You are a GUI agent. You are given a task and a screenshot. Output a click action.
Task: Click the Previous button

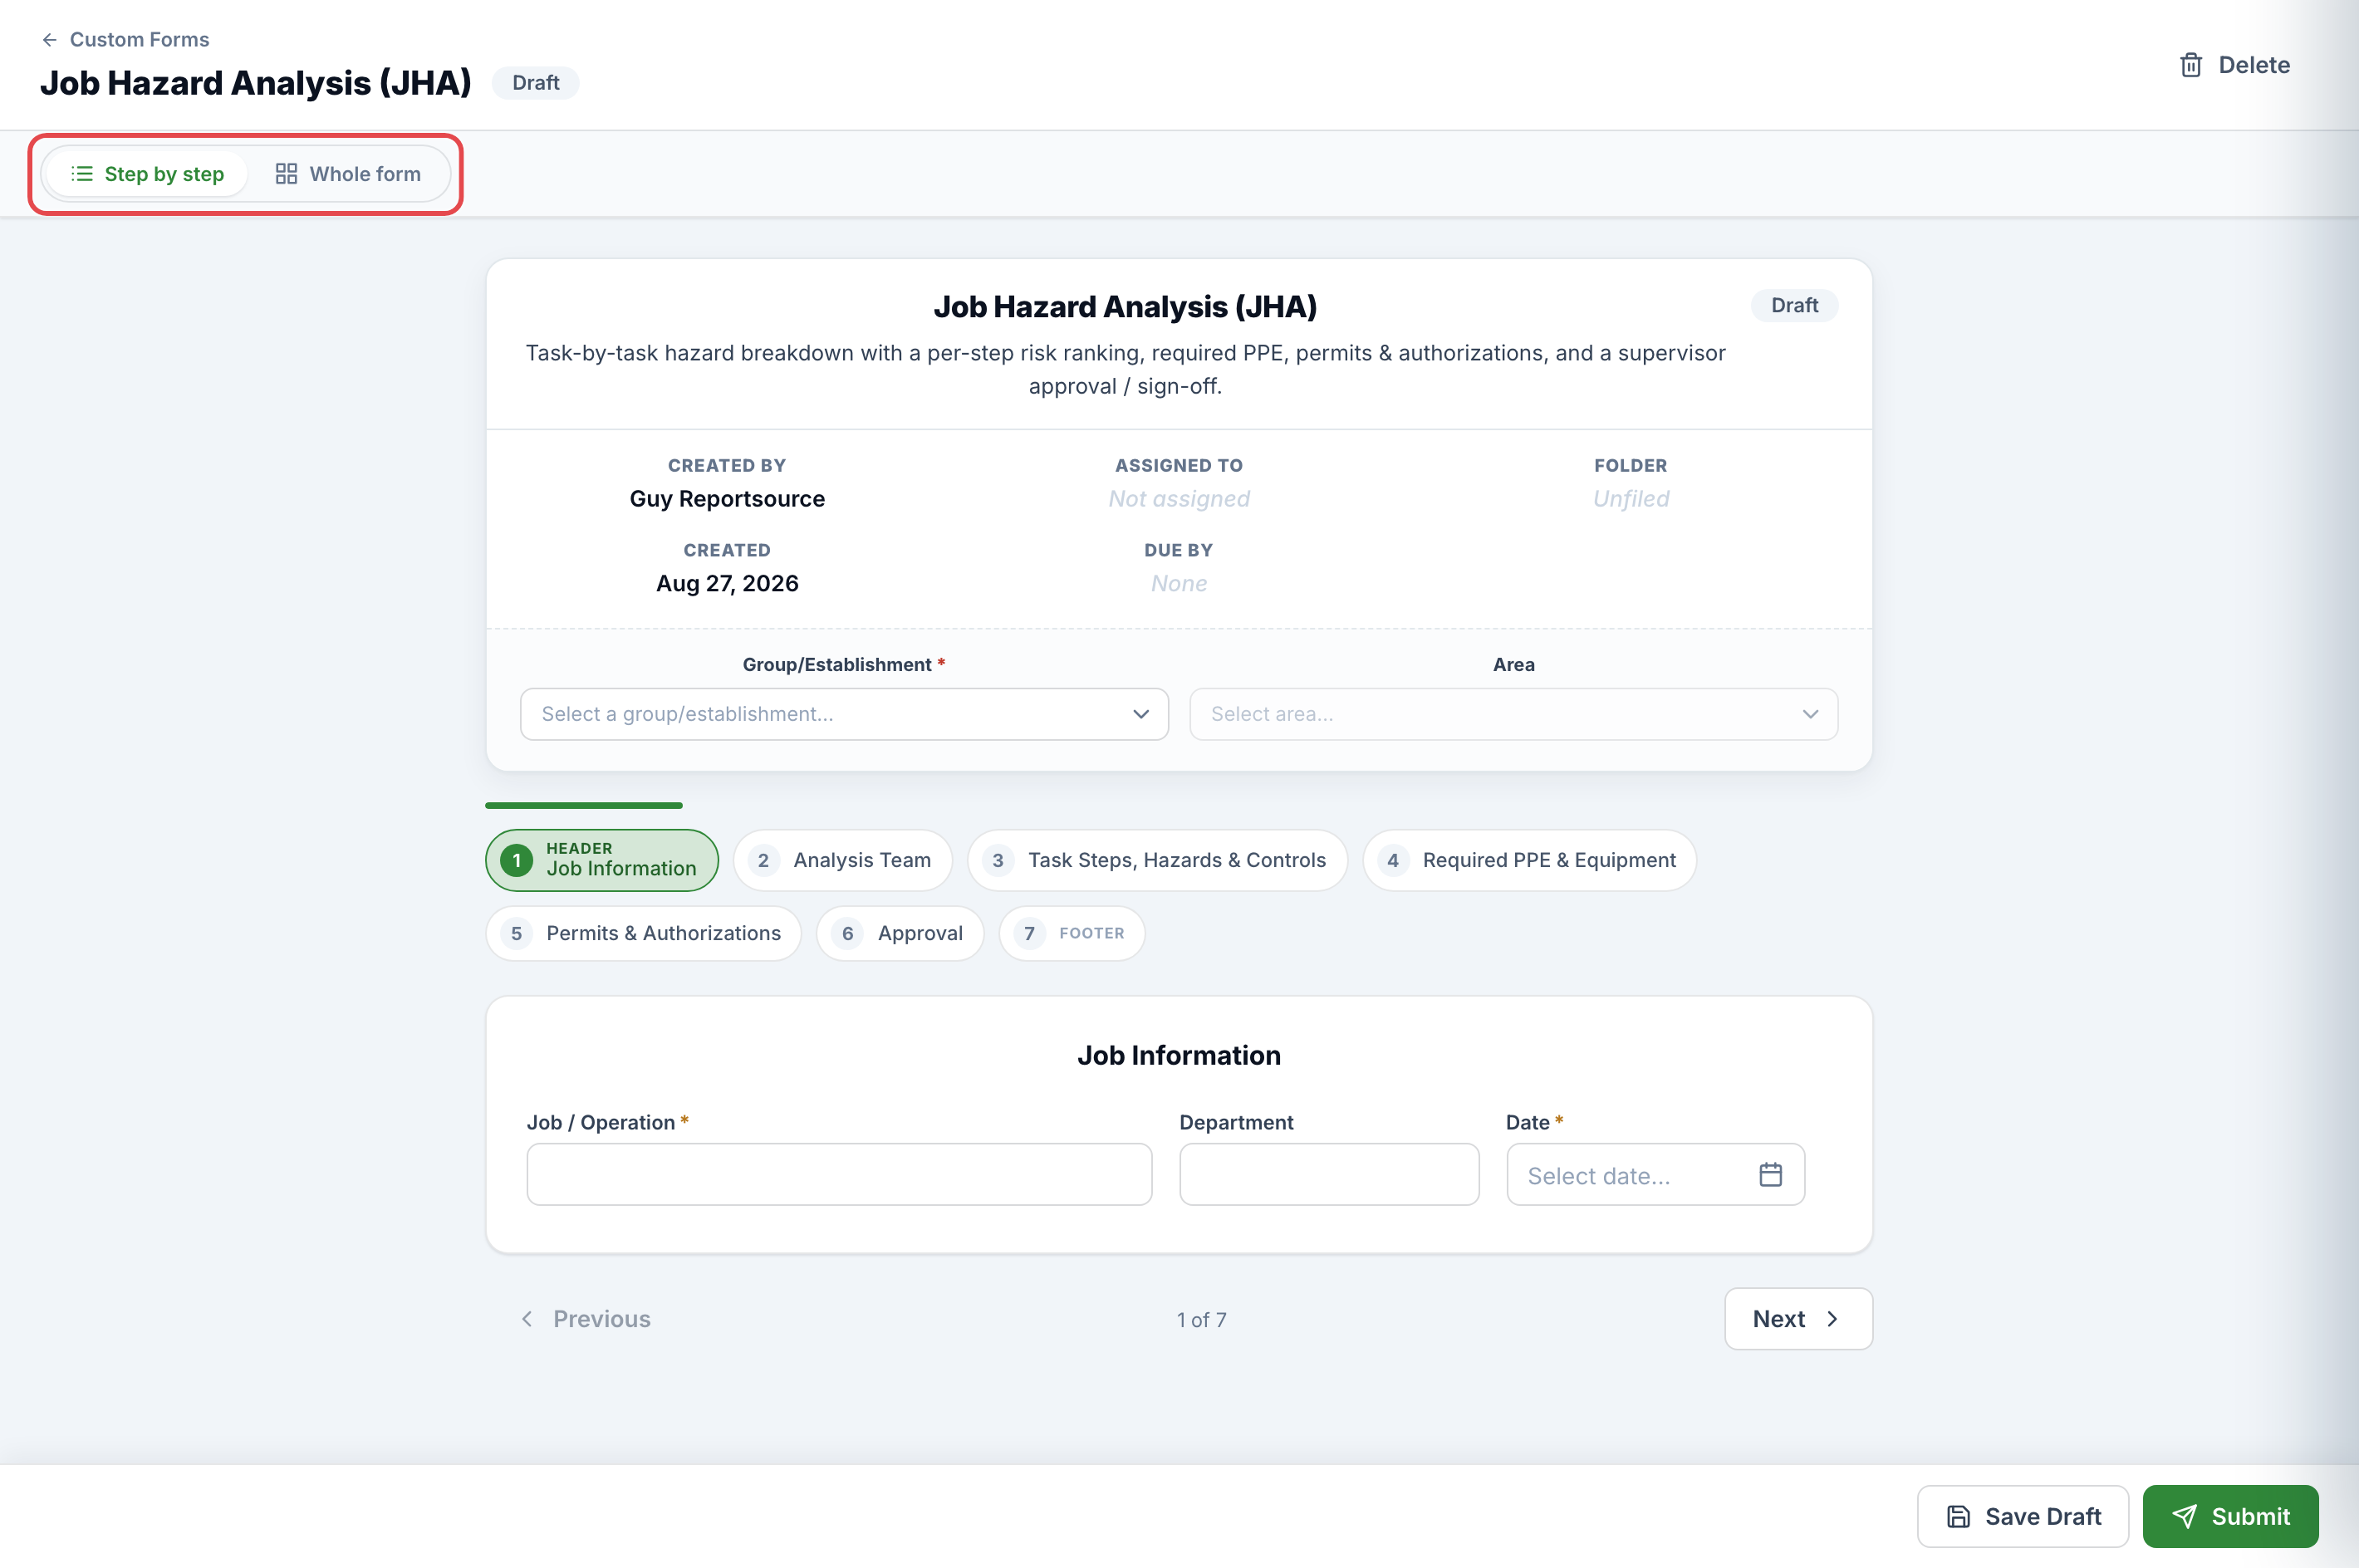point(585,1319)
